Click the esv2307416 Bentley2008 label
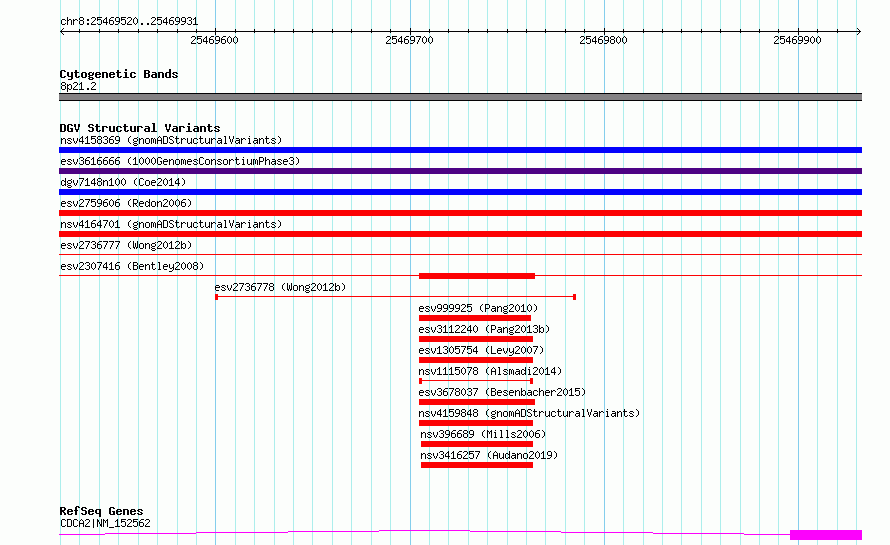890x545 pixels. point(132,266)
